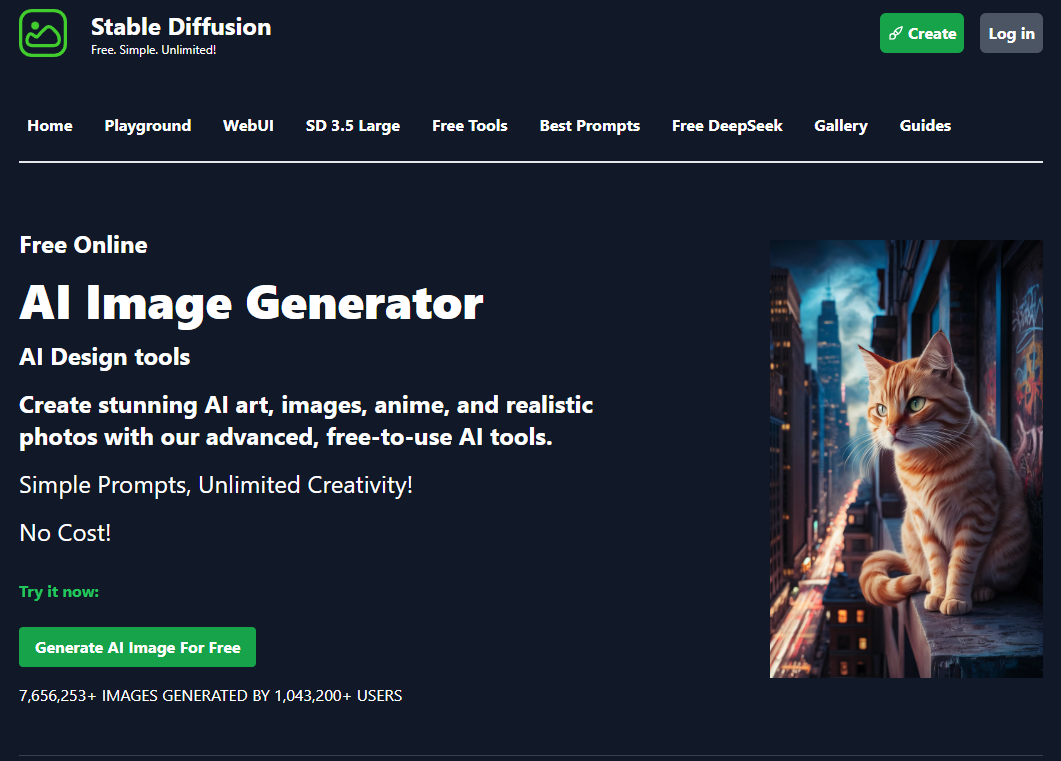
Task: Click the images generated statistics line
Action: tap(210, 695)
